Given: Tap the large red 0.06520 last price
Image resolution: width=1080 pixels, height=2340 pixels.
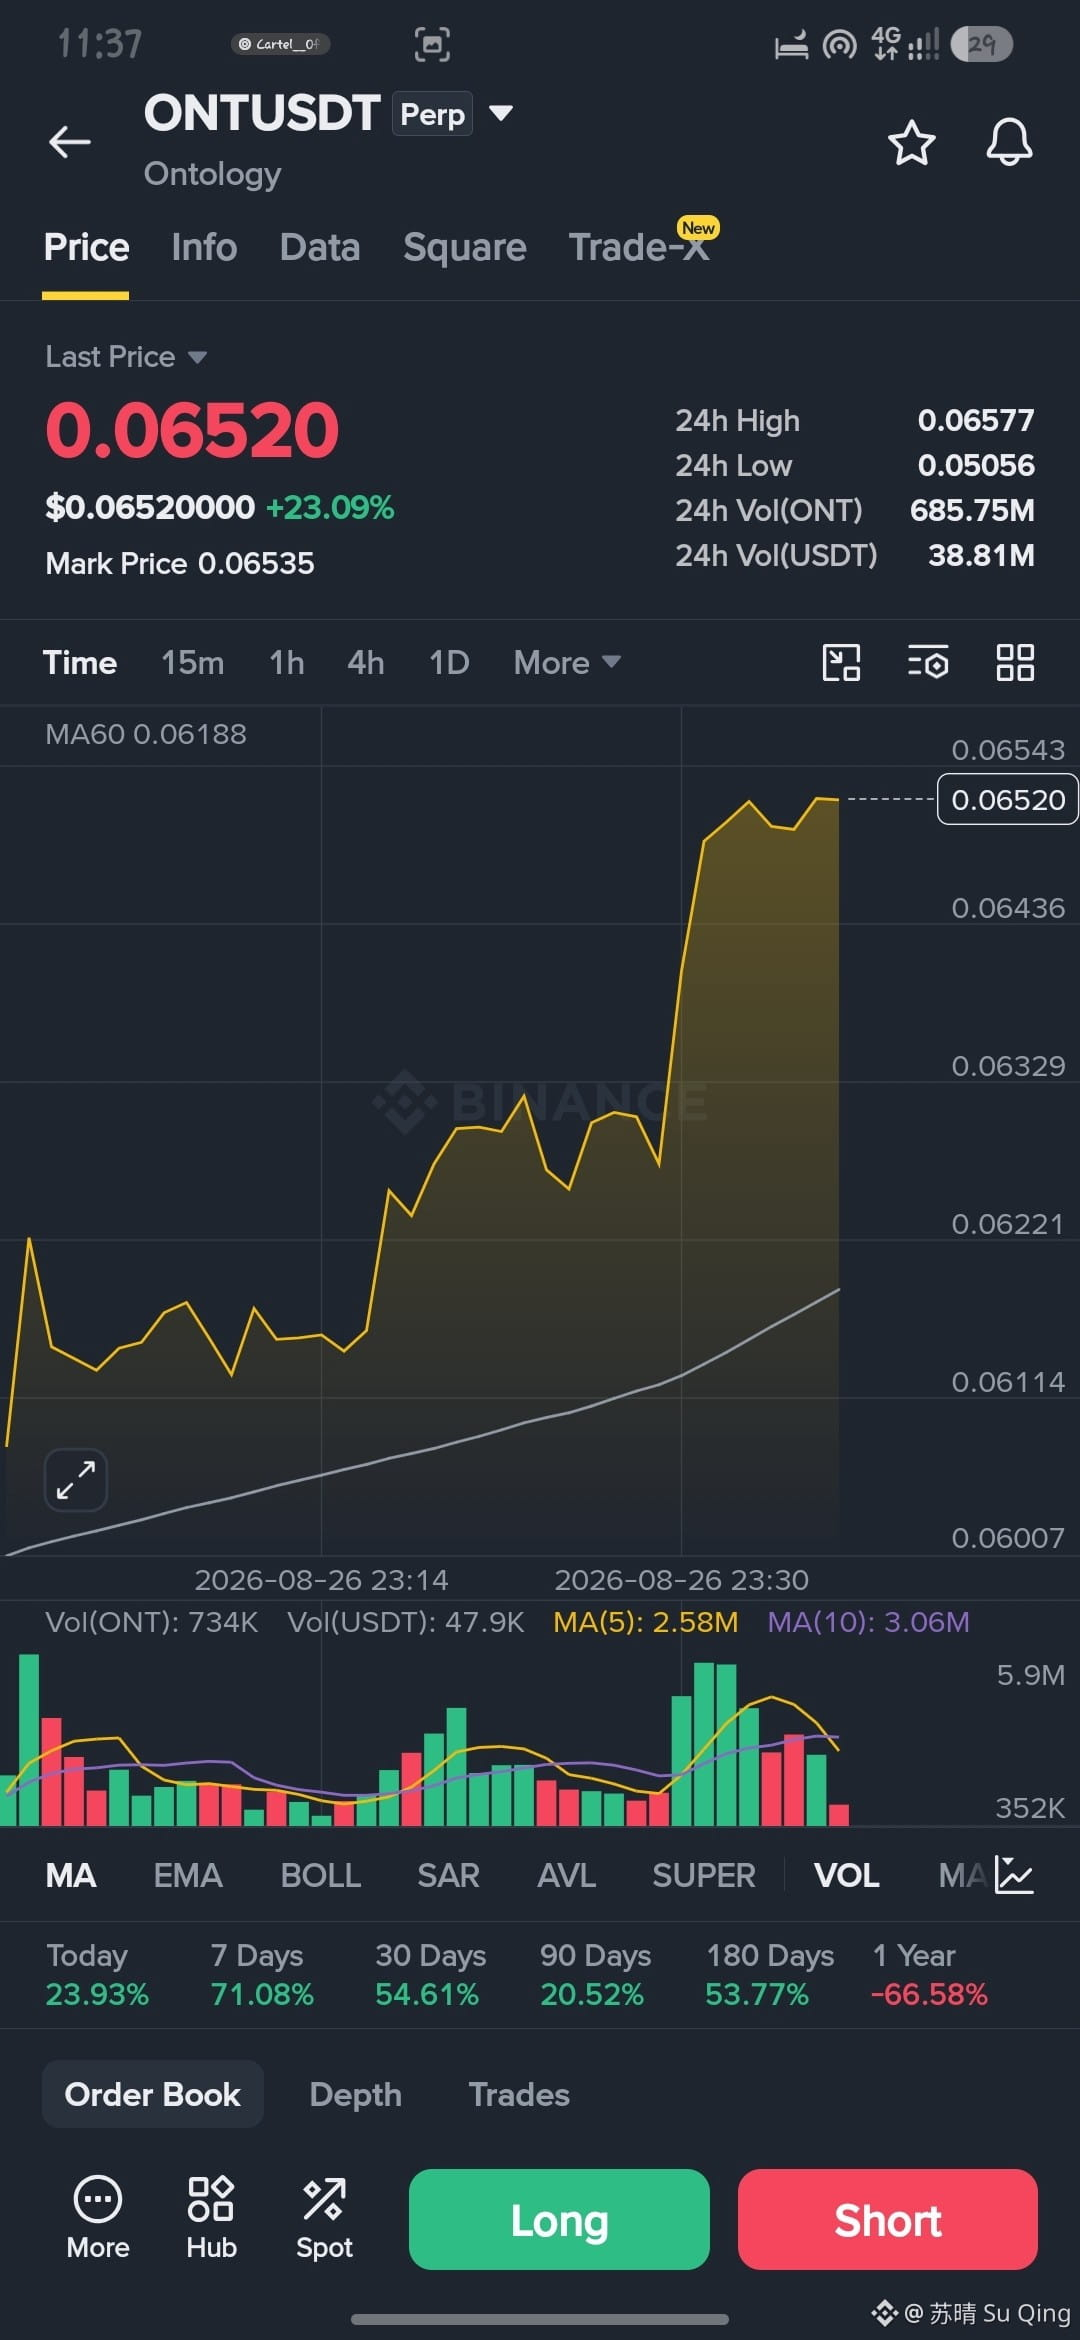Looking at the screenshot, I should [x=192, y=430].
